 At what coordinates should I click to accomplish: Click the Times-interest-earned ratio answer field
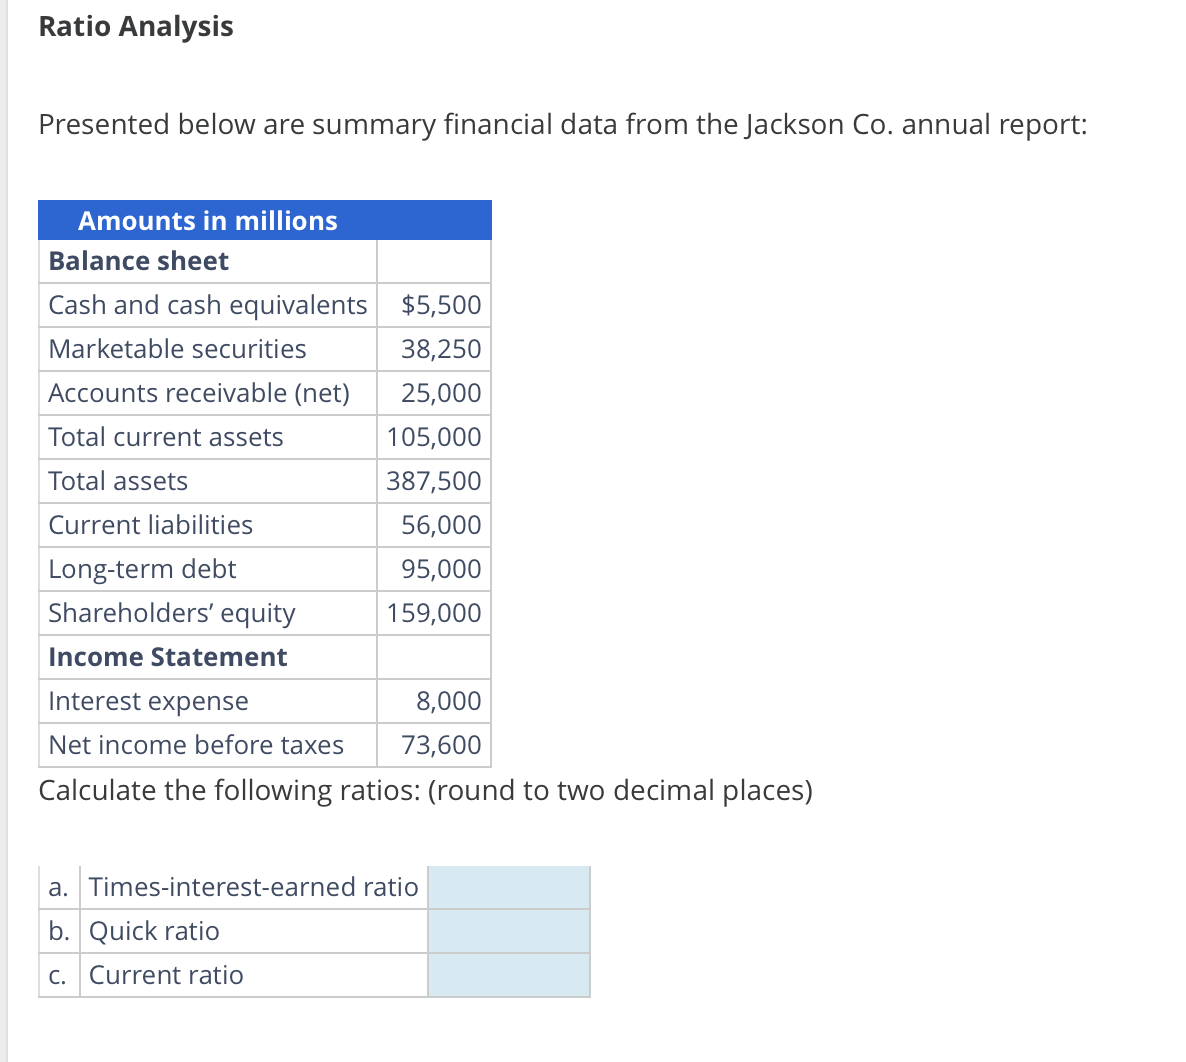pyautogui.click(x=508, y=887)
